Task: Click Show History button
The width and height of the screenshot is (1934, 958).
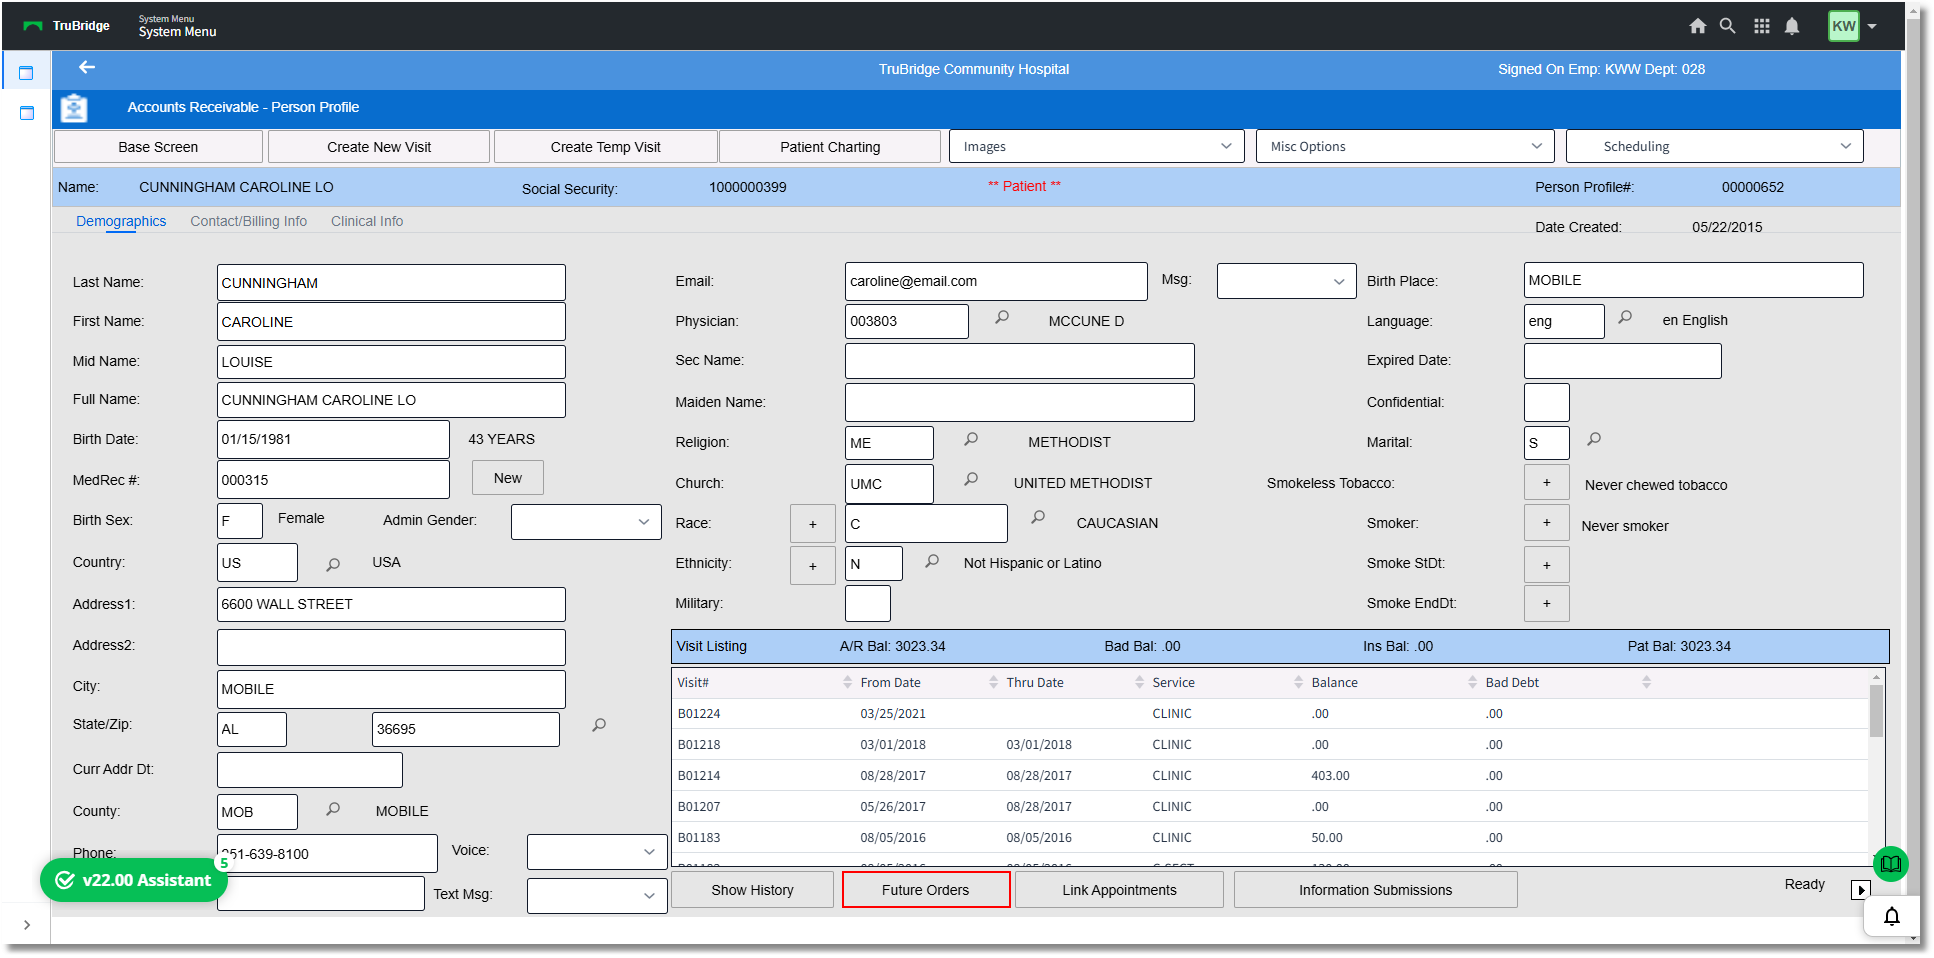Action: click(x=752, y=890)
